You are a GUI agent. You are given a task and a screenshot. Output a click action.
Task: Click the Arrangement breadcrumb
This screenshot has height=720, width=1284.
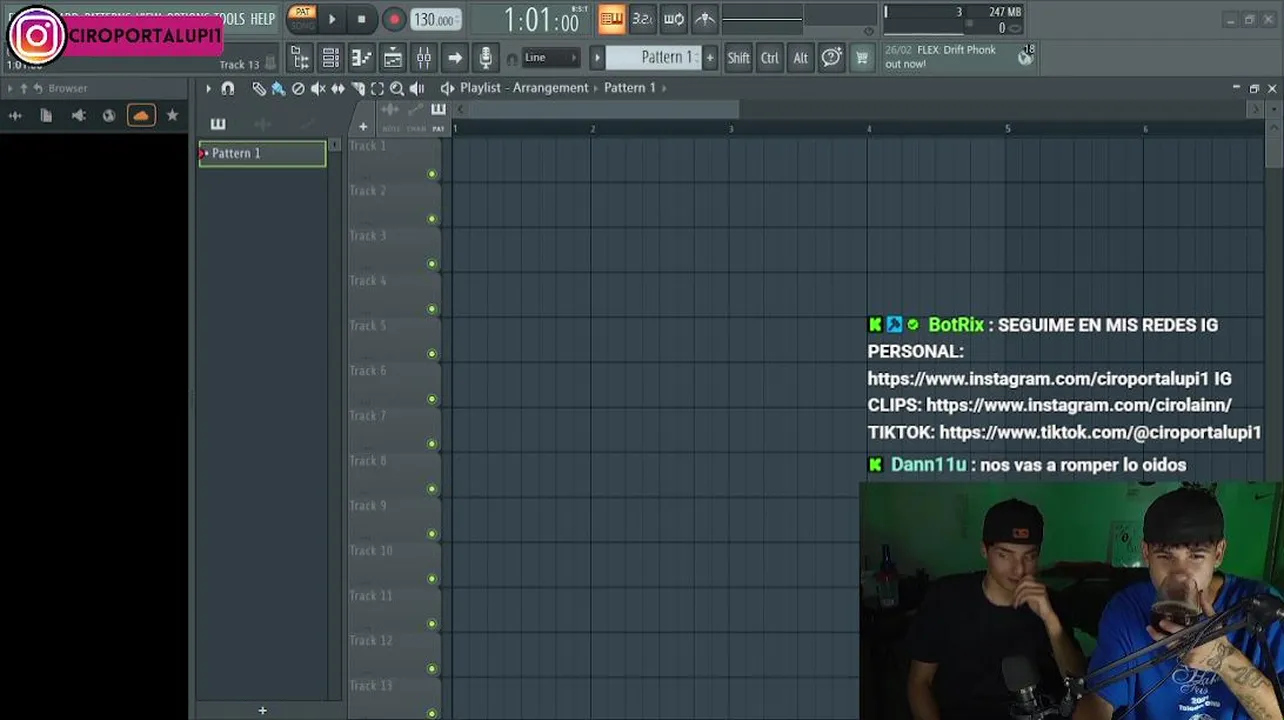tap(550, 88)
